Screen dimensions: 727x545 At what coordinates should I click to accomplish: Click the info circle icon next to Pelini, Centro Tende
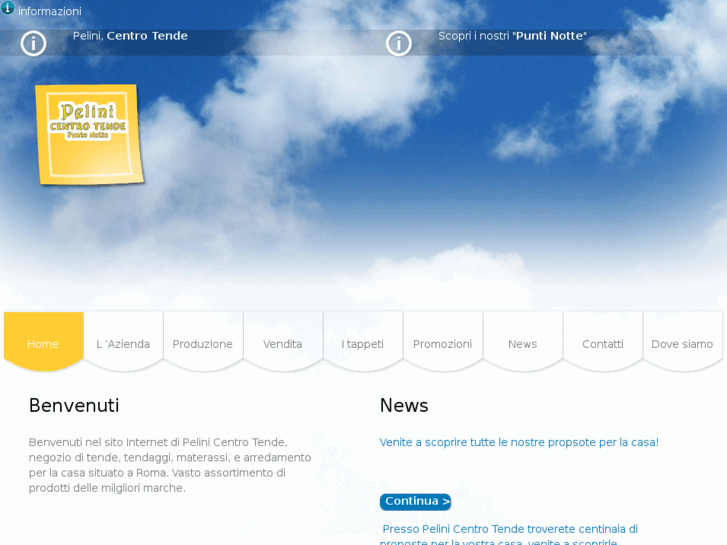pyautogui.click(x=33, y=44)
